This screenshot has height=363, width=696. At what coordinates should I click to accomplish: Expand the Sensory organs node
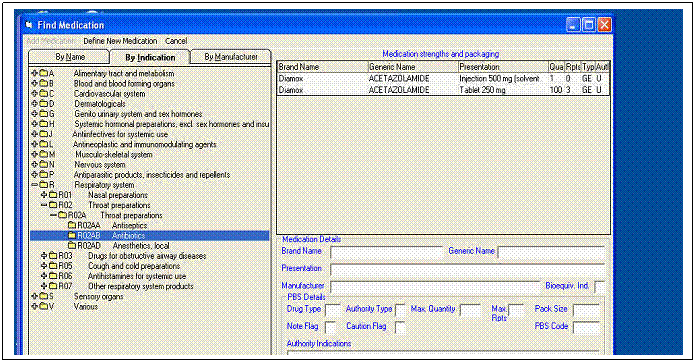pos(35,296)
